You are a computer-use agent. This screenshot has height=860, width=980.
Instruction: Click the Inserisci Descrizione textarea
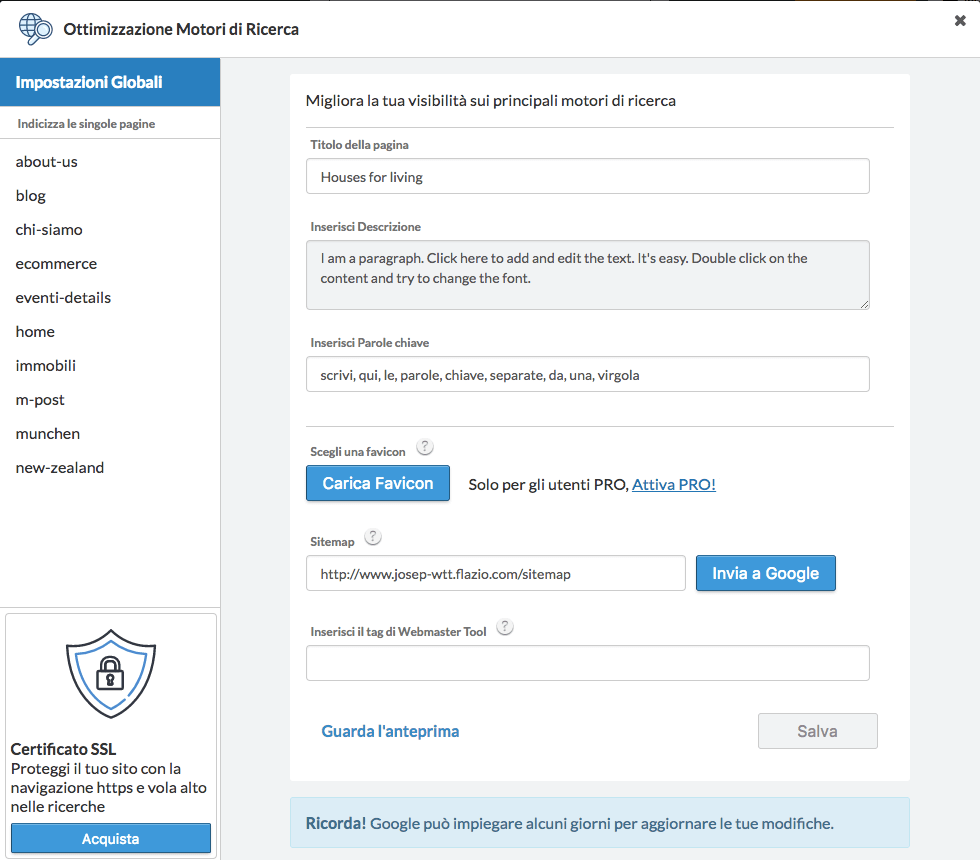pyautogui.click(x=588, y=275)
